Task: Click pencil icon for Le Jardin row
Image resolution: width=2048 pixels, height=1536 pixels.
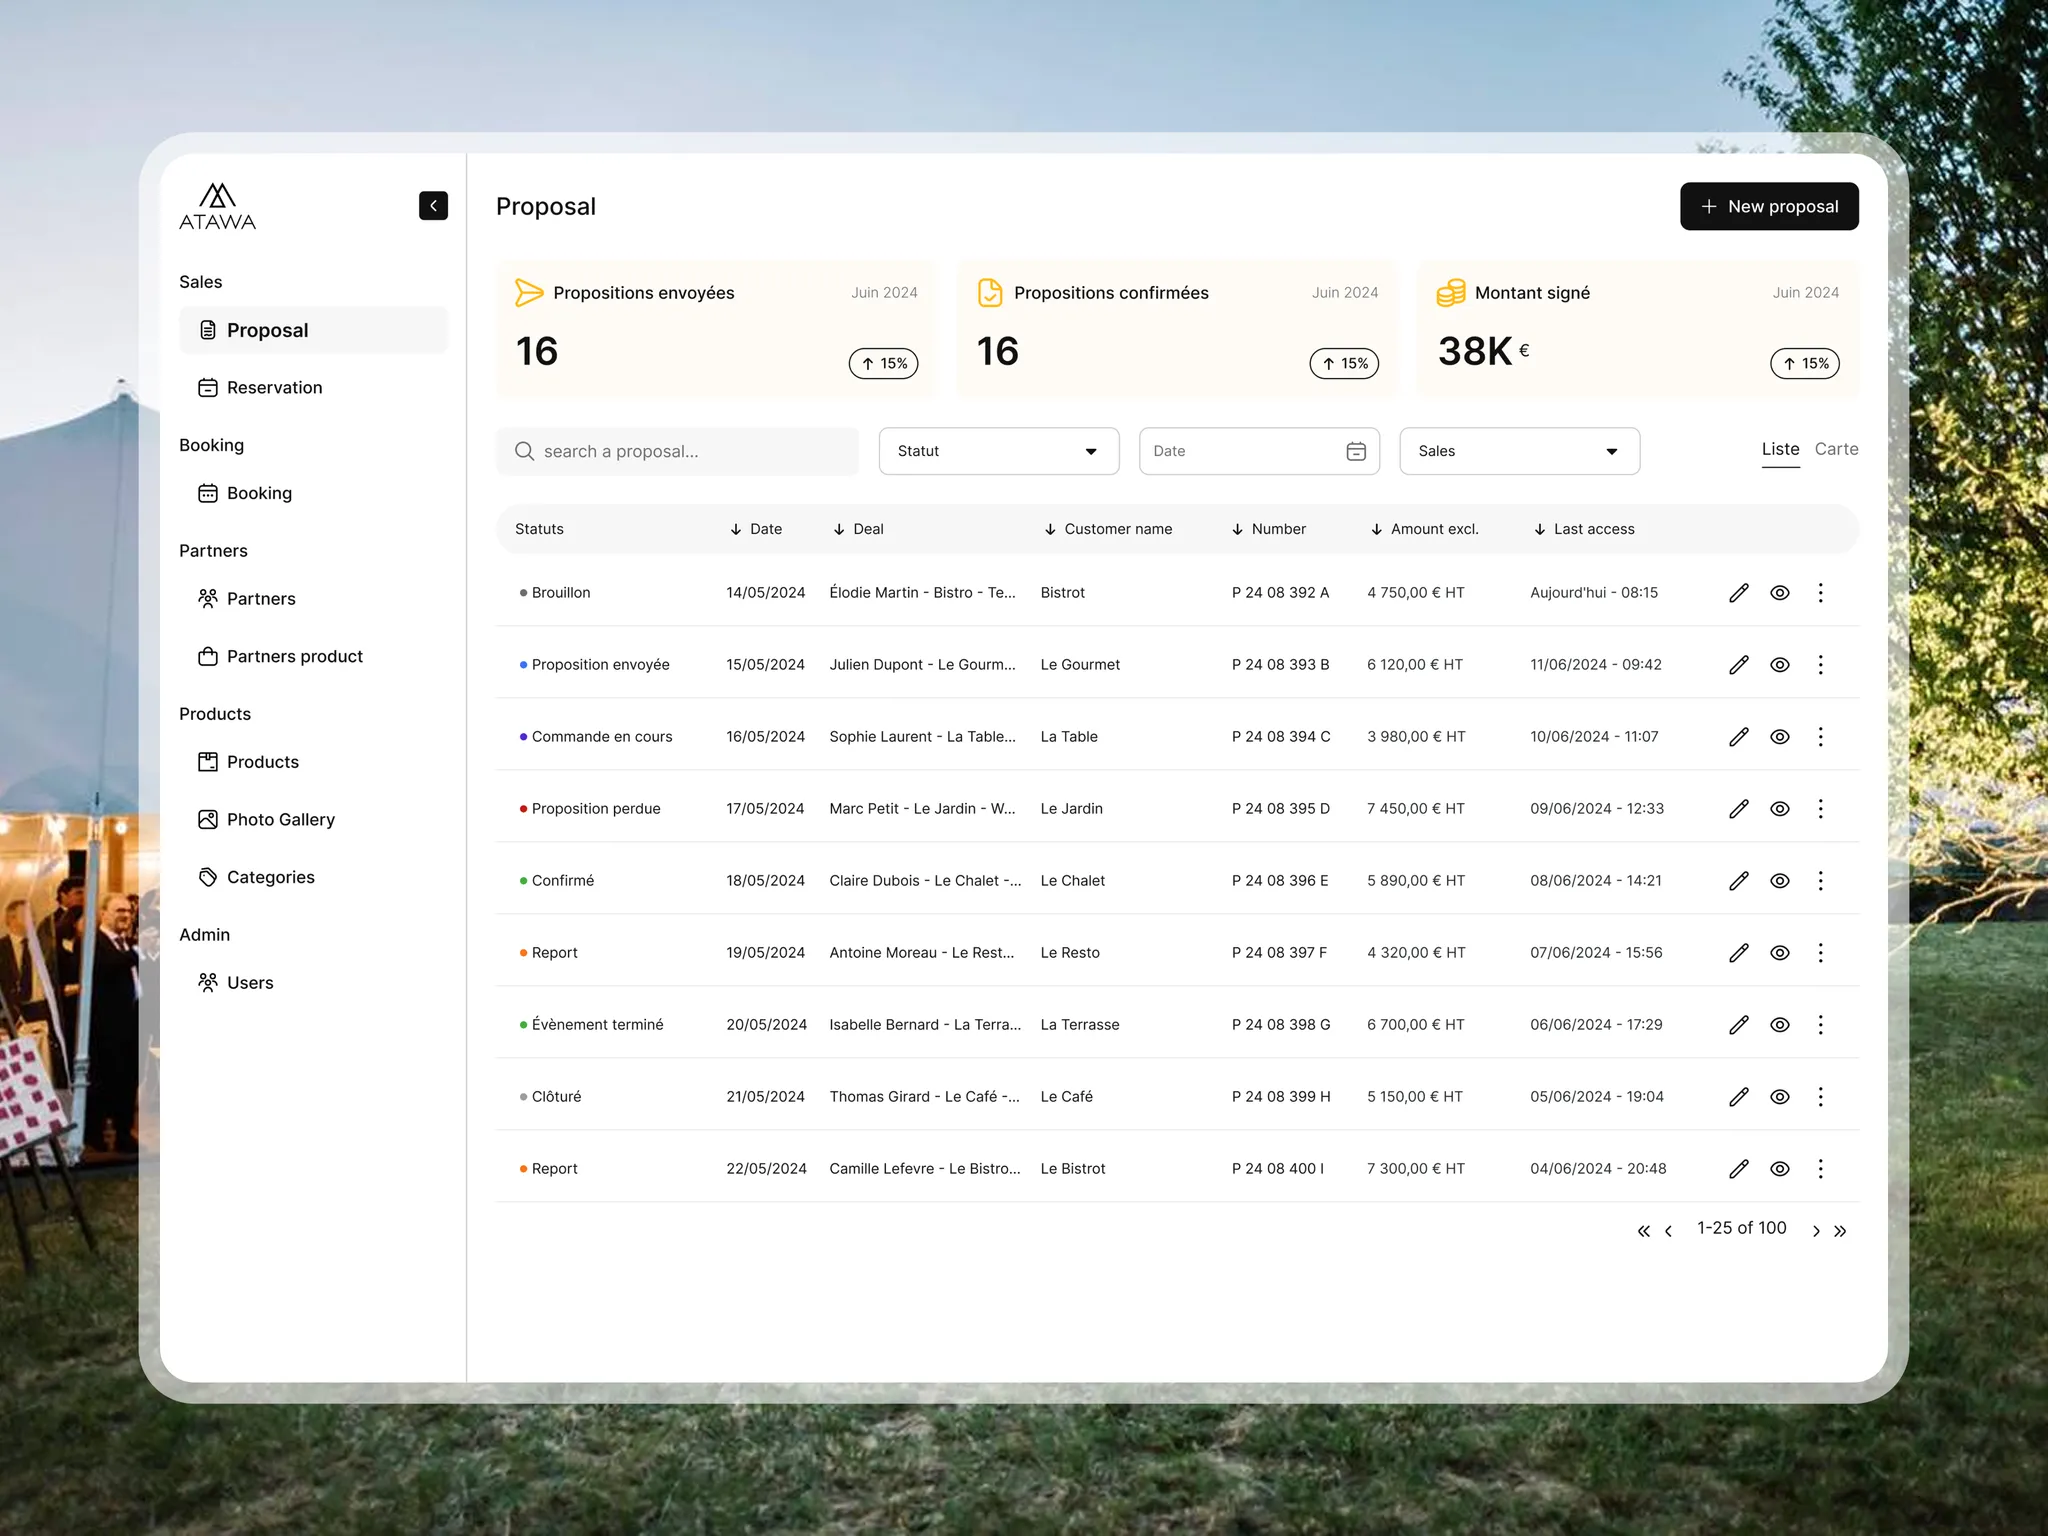Action: click(x=1739, y=809)
